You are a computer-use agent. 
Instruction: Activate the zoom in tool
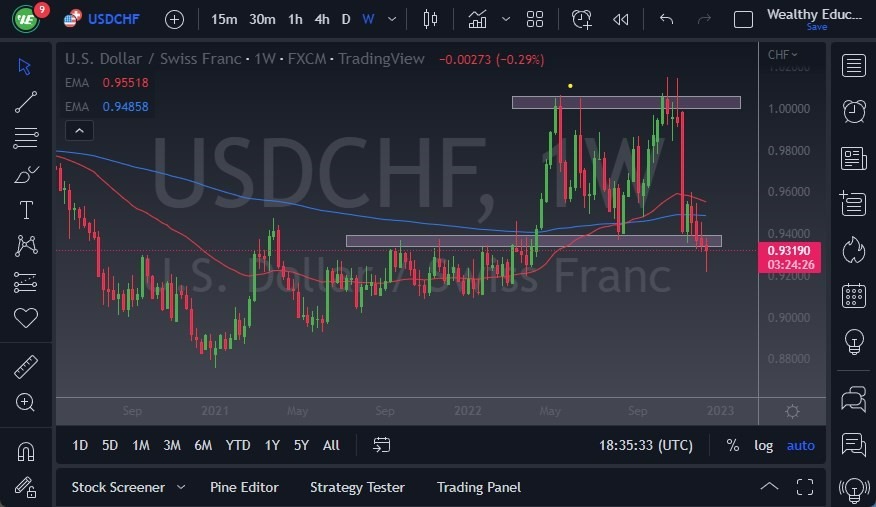point(26,402)
